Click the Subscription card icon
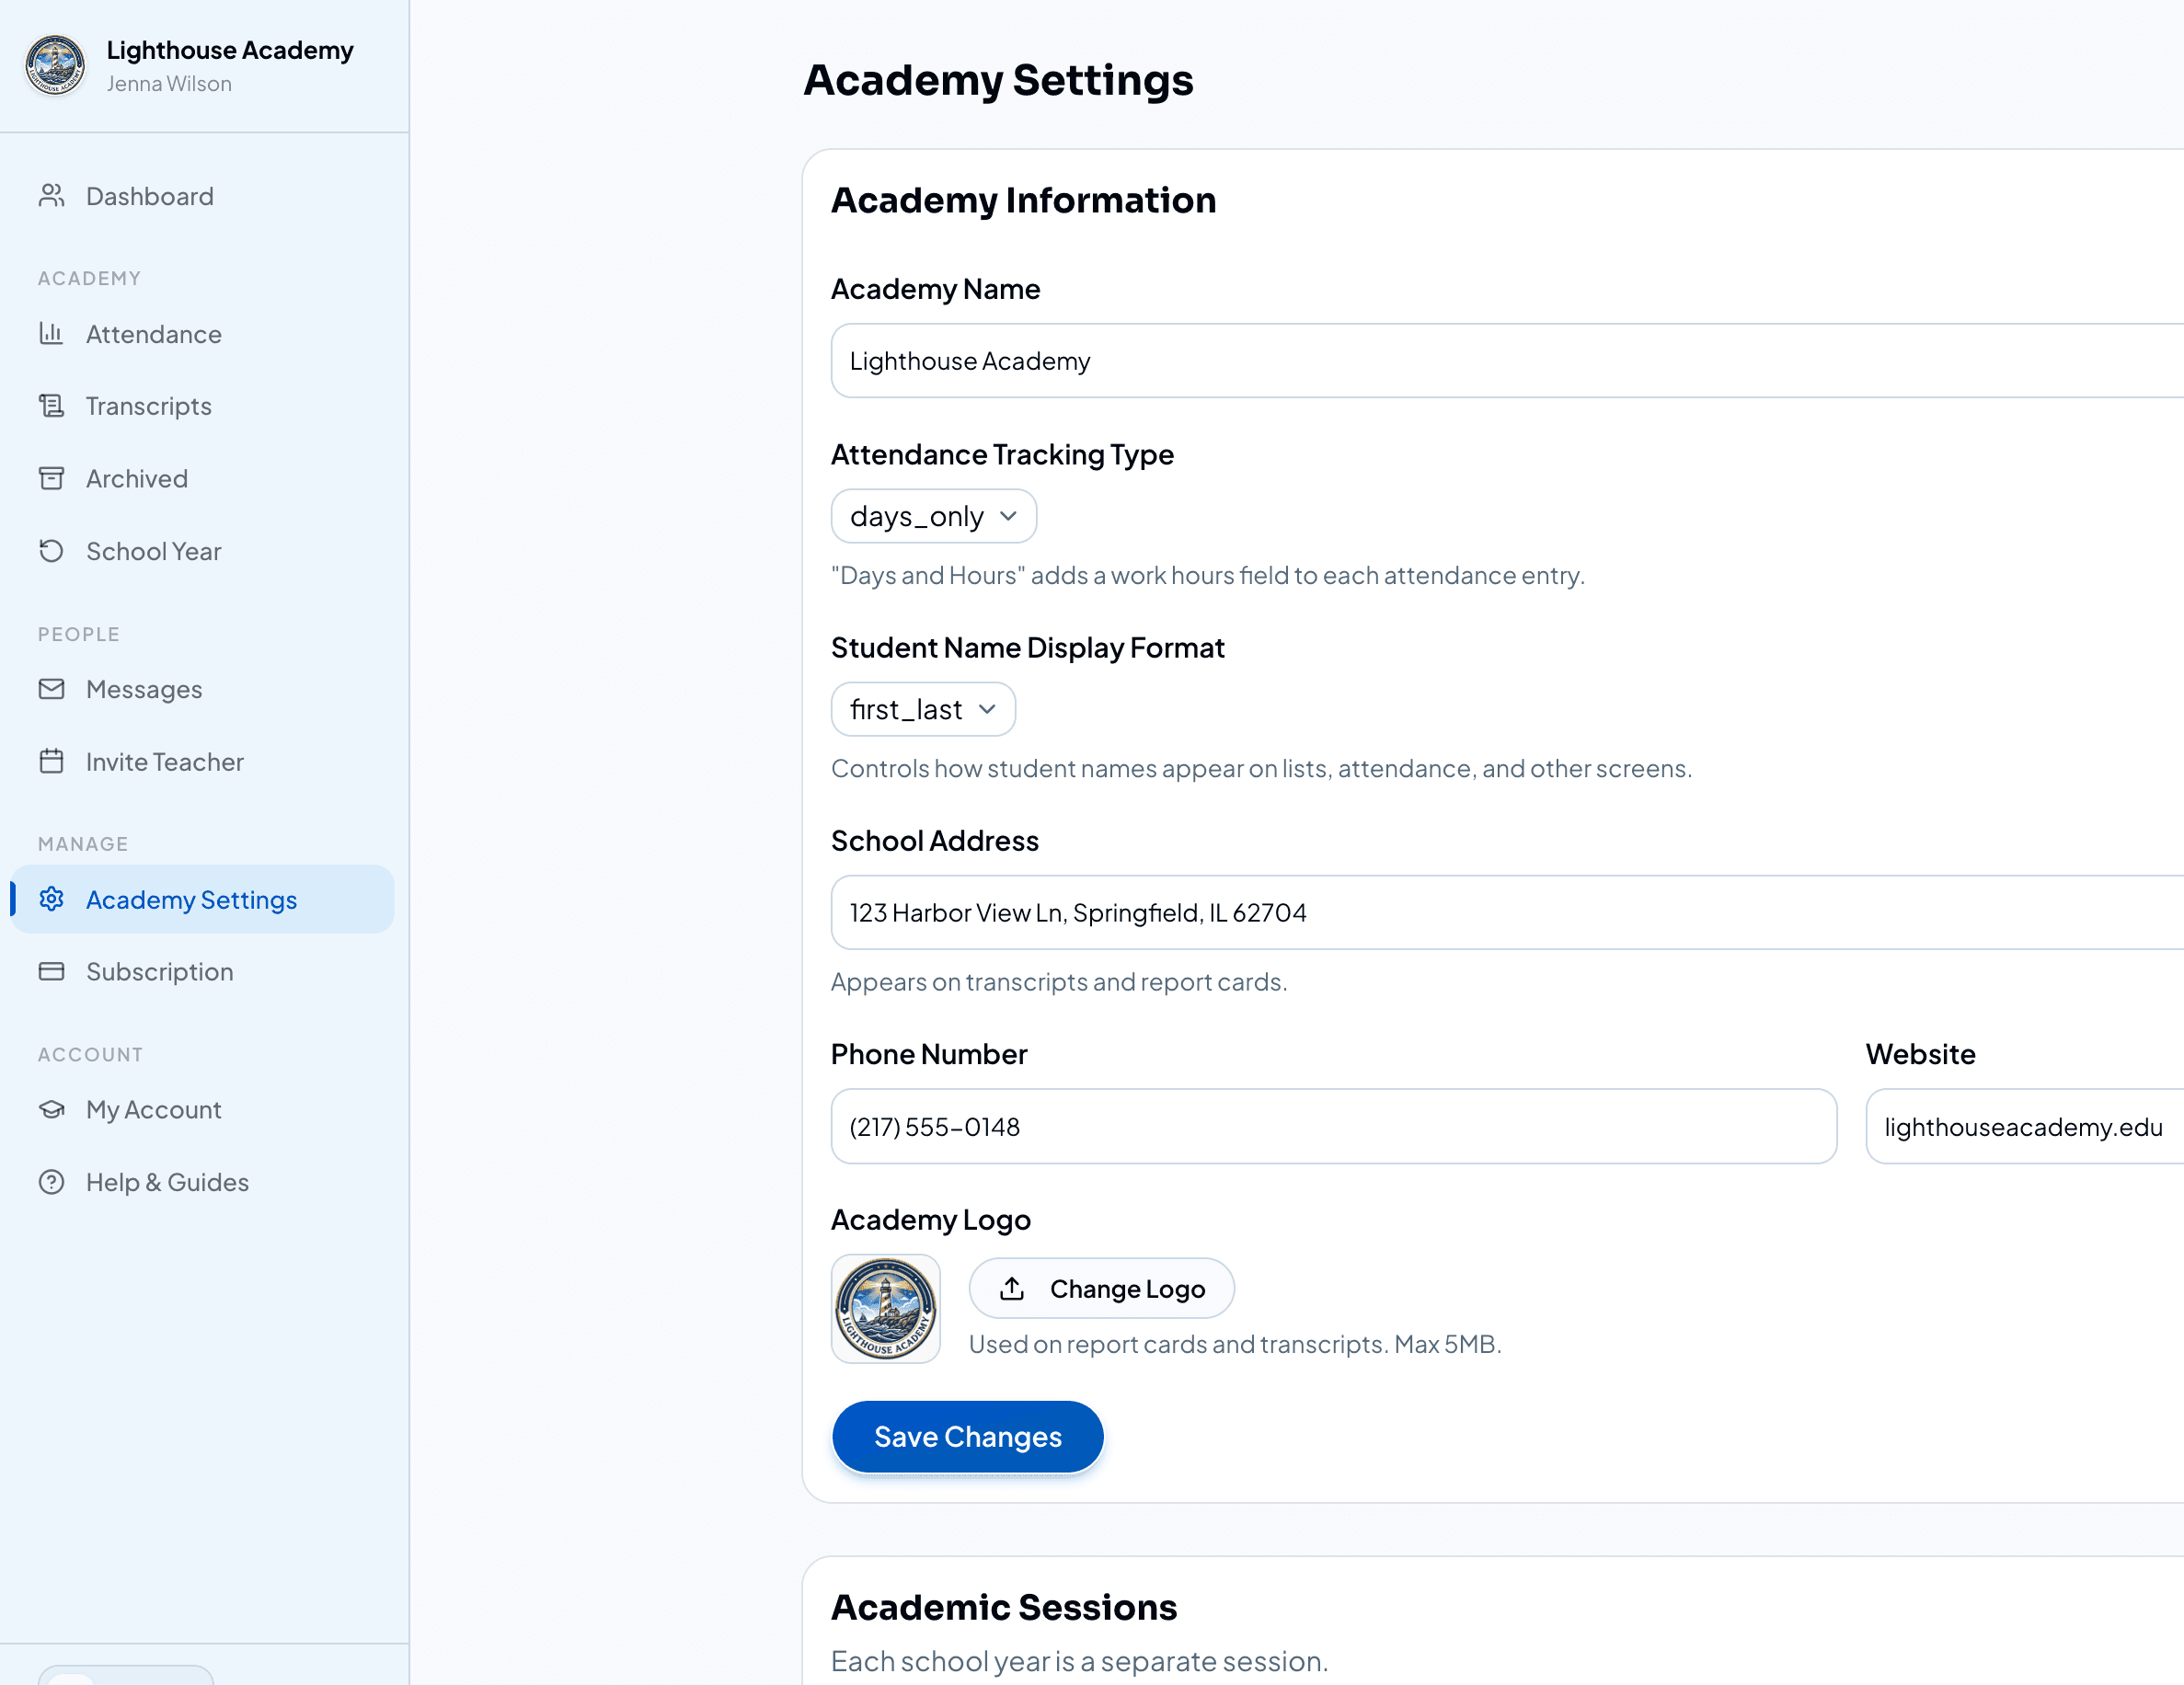This screenshot has height=1685, width=2184. pyautogui.click(x=51, y=971)
